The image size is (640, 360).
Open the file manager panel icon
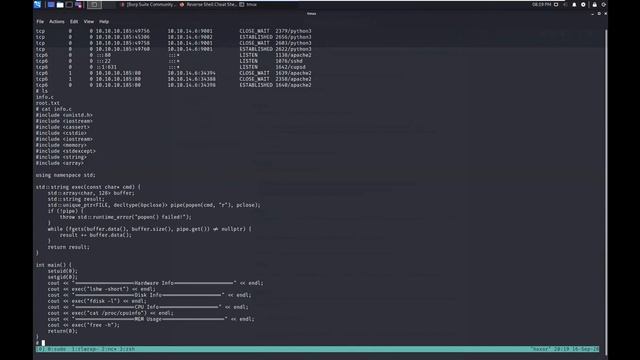pyautogui.click(x=60, y=5)
